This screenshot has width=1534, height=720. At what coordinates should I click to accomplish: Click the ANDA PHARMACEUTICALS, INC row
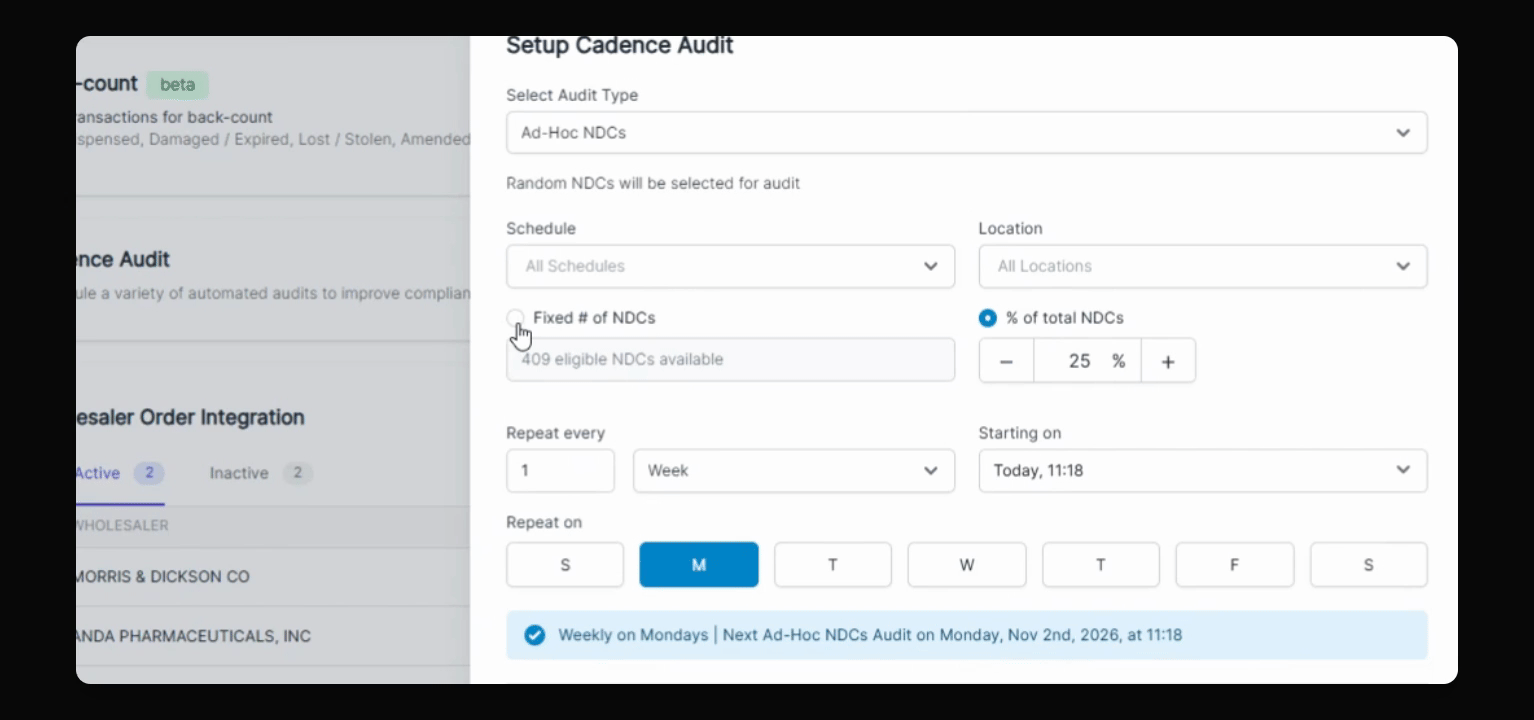pyautogui.click(x=273, y=636)
